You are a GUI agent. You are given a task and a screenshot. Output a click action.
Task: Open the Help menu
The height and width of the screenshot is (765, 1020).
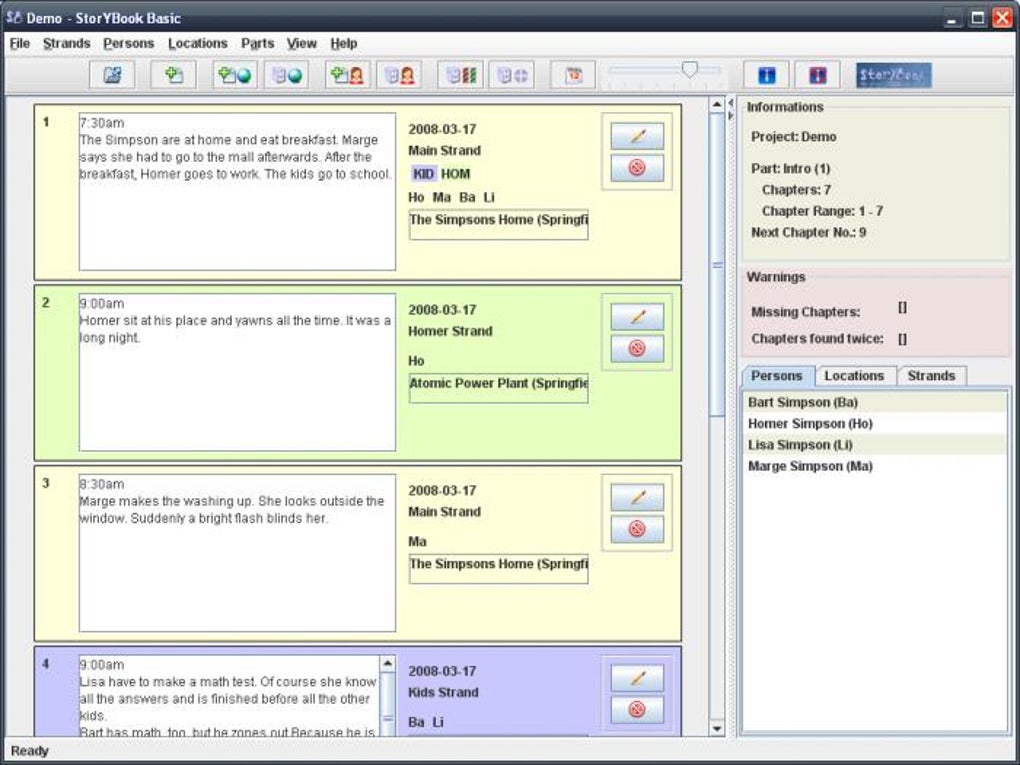tap(343, 44)
